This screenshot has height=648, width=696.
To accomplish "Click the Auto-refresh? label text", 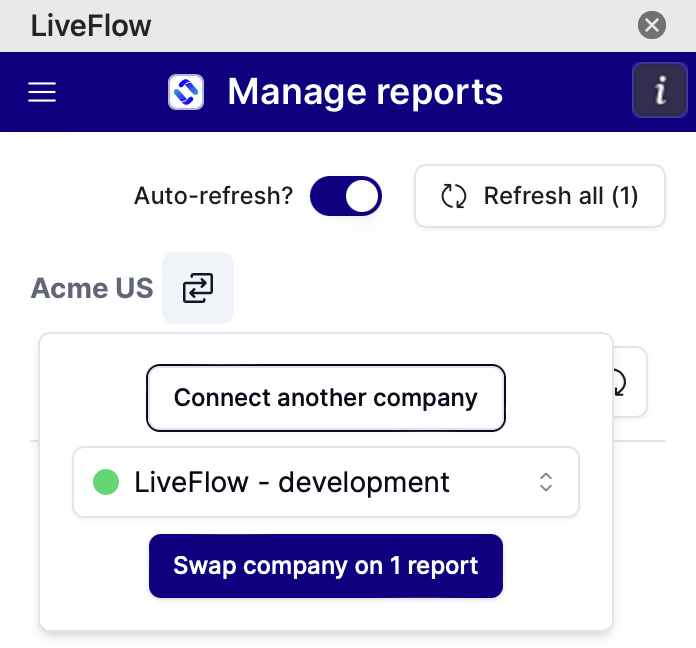I will (x=214, y=196).
